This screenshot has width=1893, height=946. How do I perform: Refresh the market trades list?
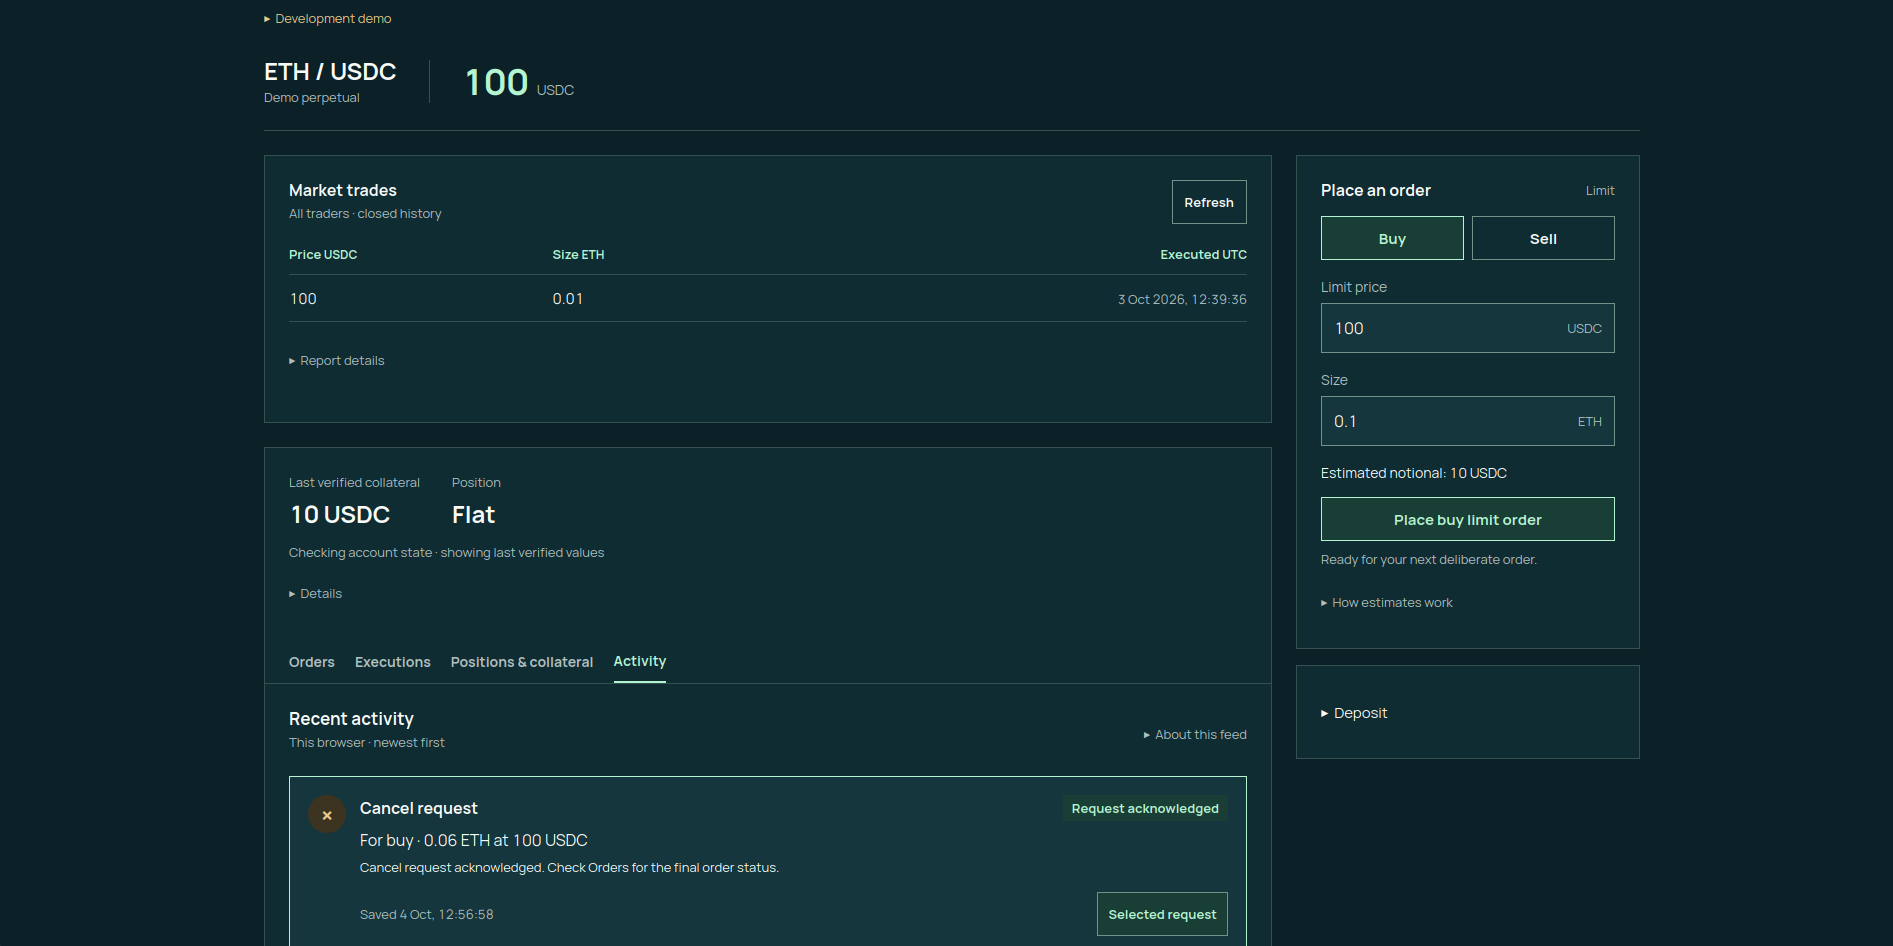pos(1209,202)
